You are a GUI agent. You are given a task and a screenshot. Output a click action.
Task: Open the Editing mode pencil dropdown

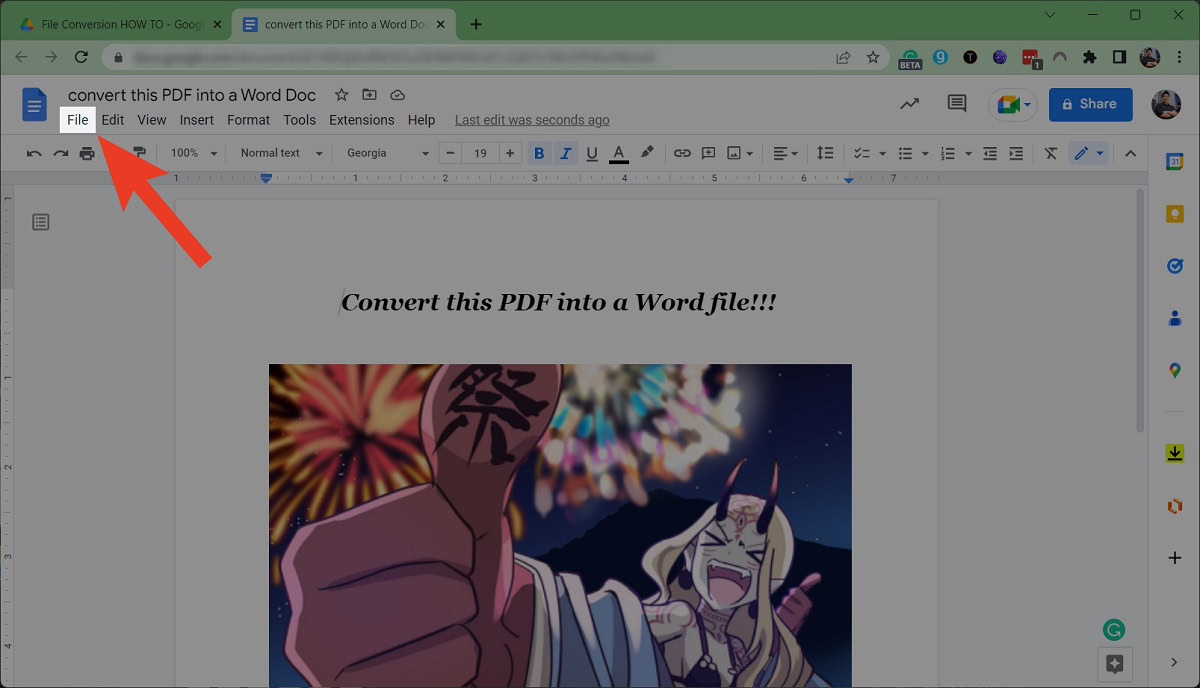tap(1088, 153)
